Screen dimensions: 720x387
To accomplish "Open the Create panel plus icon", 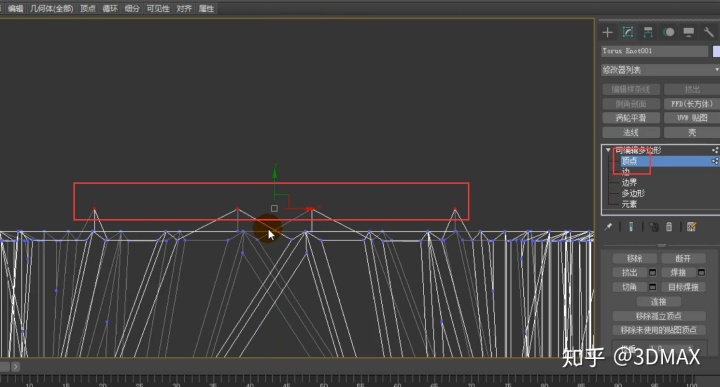I will 608,32.
